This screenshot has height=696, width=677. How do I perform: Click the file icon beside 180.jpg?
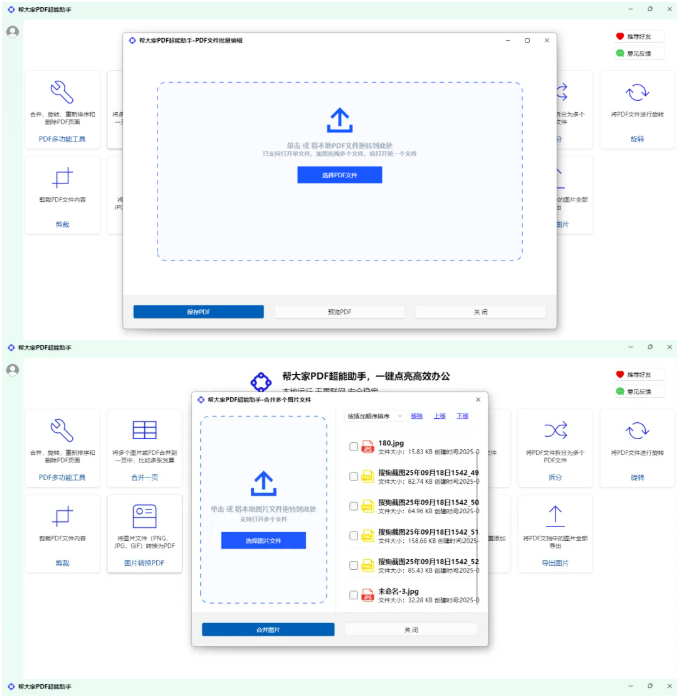point(367,447)
